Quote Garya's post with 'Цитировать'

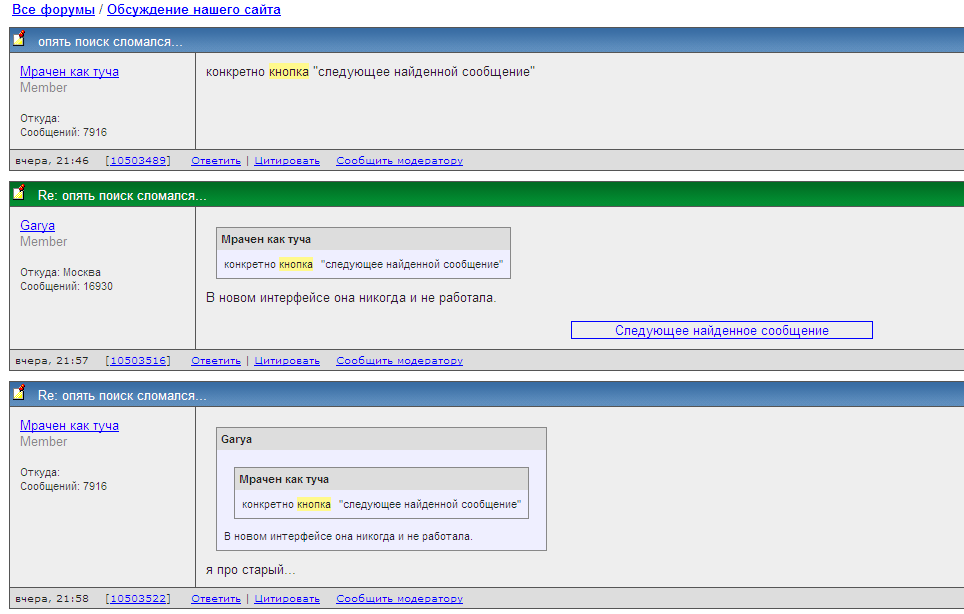(287, 361)
